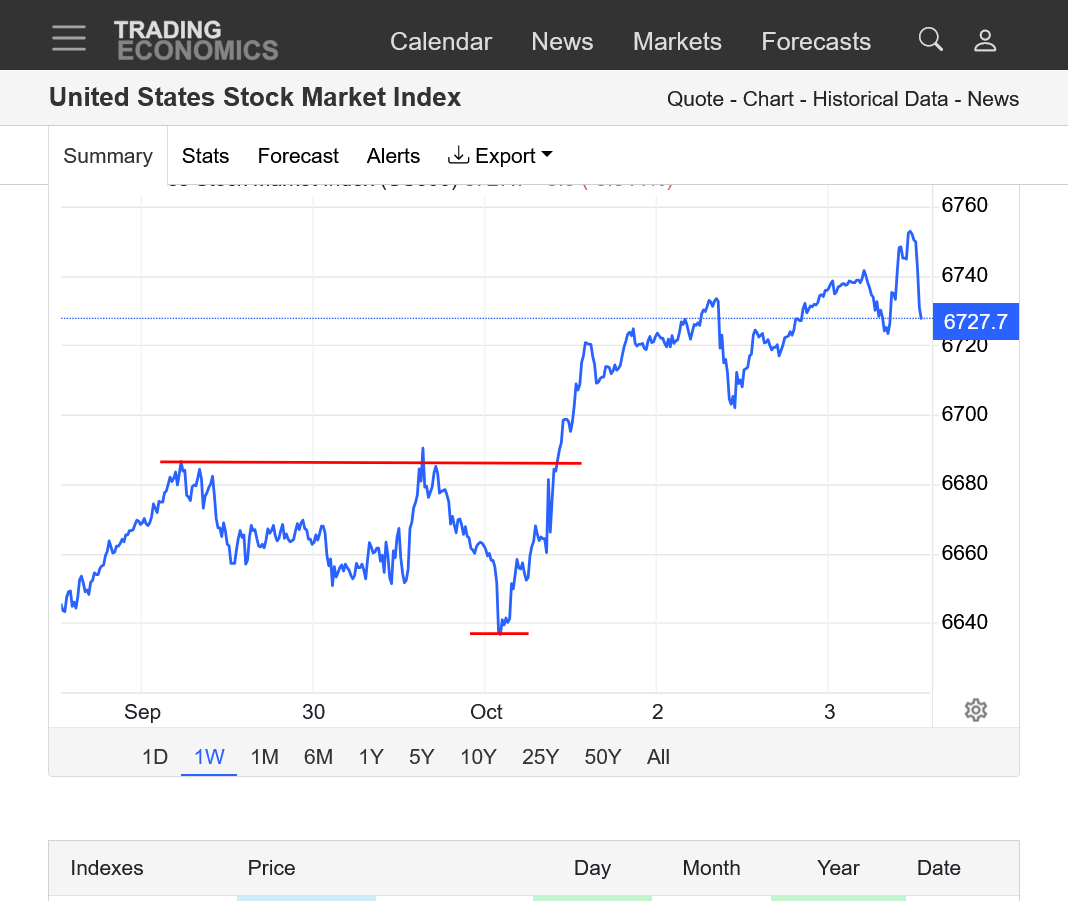Click the Quote link in header

pyautogui.click(x=695, y=99)
